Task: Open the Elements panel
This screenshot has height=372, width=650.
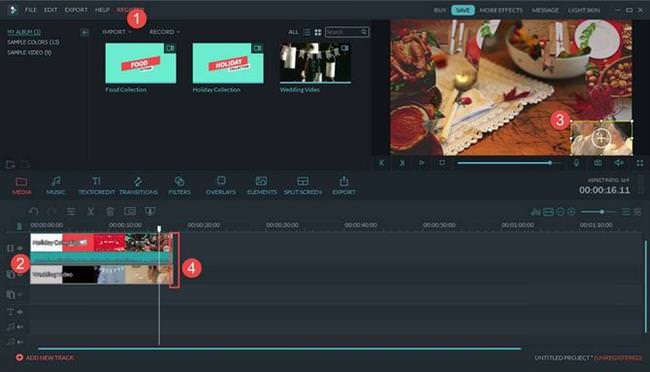Action: (x=262, y=185)
